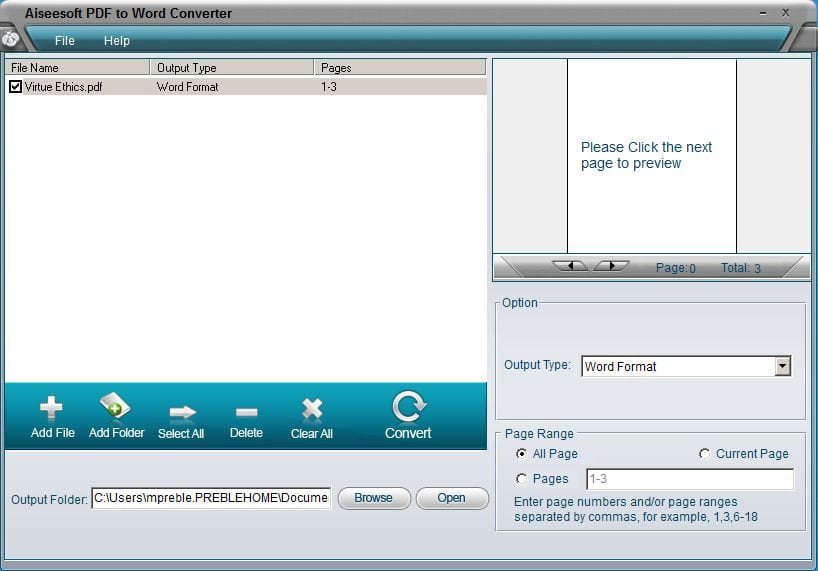Screen dimensions: 818x571
Task: Click the Add Folder icon
Action: [x=116, y=407]
